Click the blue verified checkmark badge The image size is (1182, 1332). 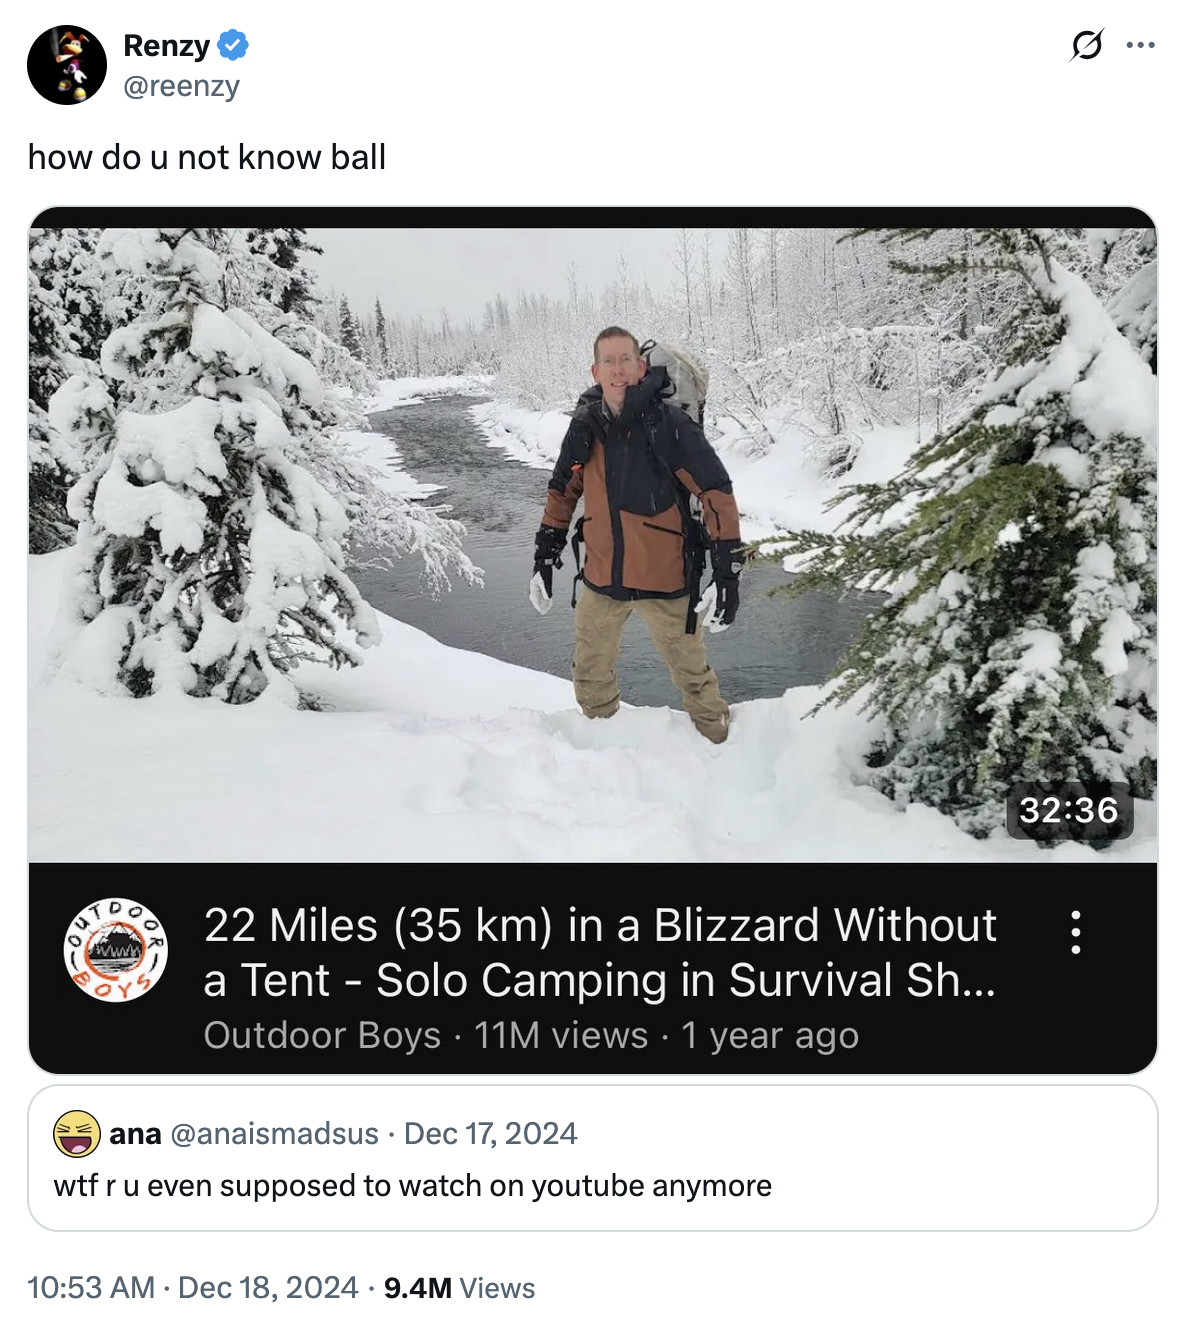tap(231, 44)
